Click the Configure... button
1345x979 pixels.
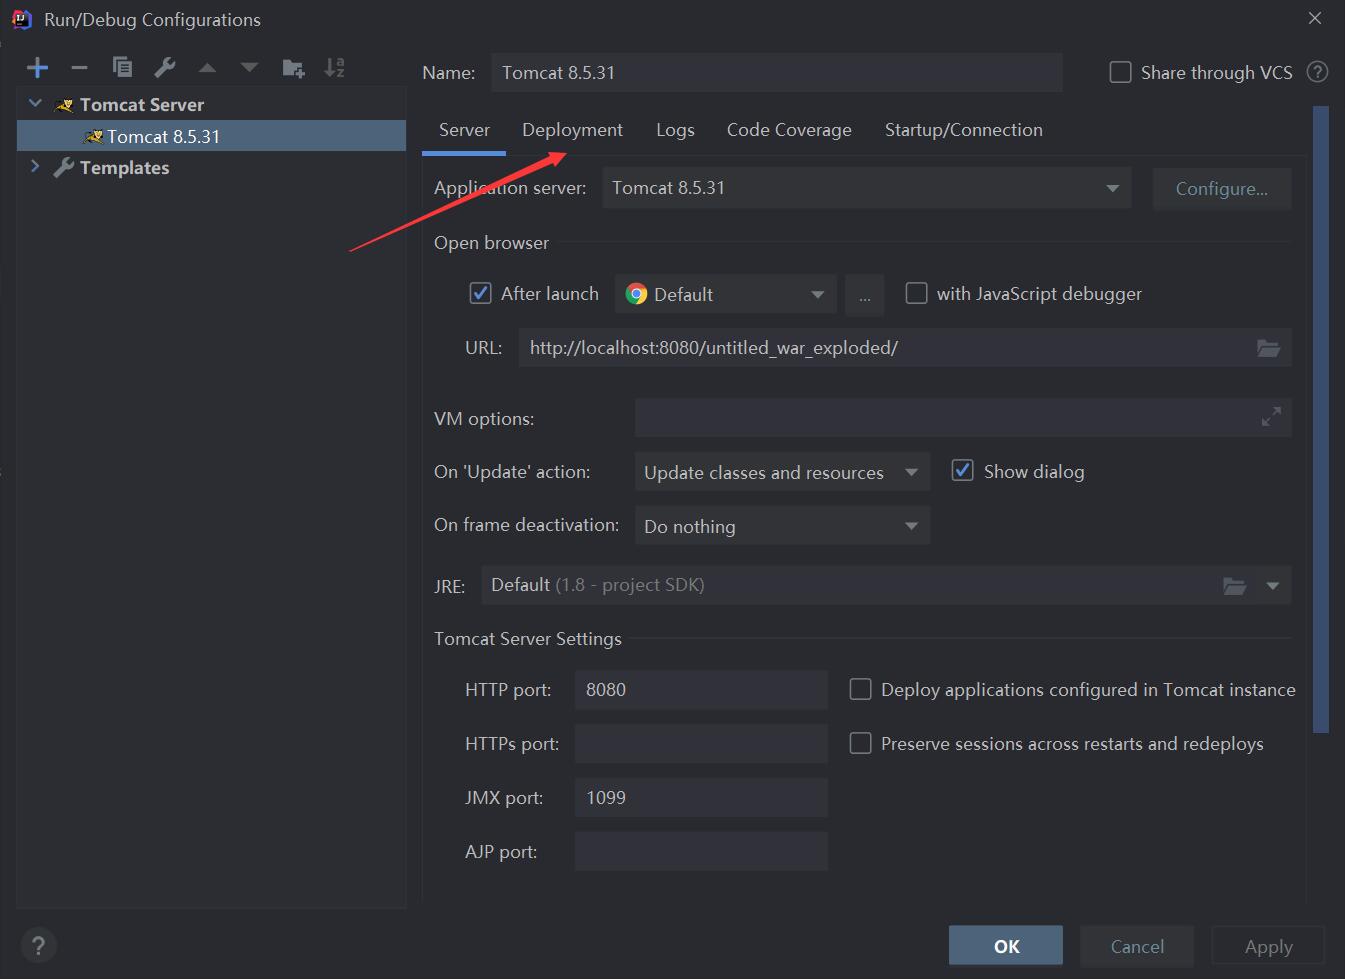[1222, 189]
